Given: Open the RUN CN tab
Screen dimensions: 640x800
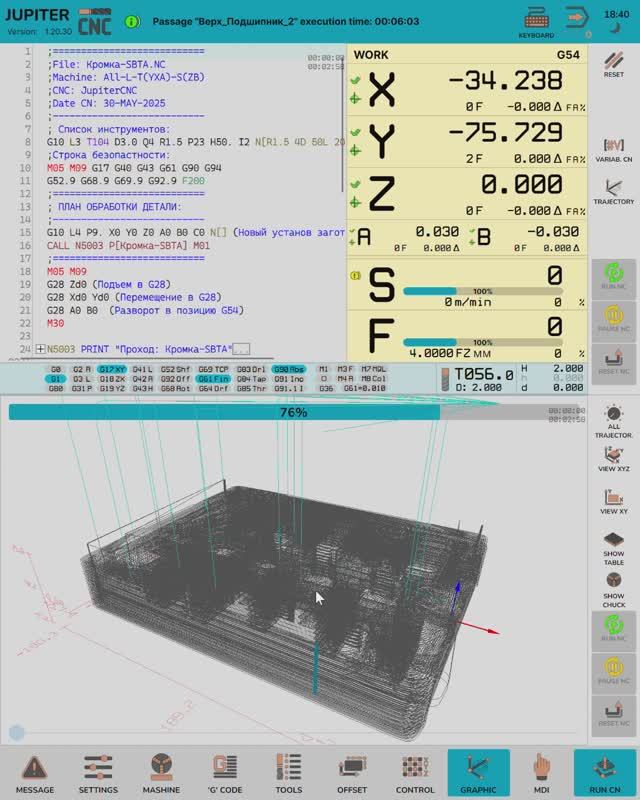Looking at the screenshot, I should 605,772.
